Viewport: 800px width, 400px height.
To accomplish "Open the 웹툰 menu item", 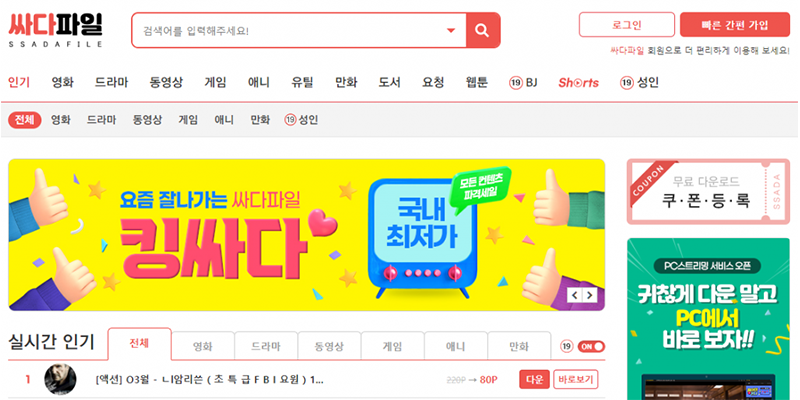I will click(477, 83).
